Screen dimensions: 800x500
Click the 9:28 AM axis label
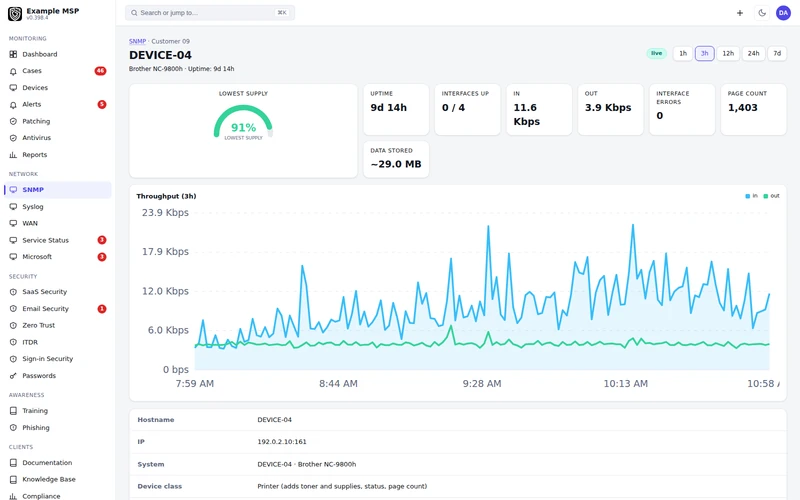[x=482, y=384]
